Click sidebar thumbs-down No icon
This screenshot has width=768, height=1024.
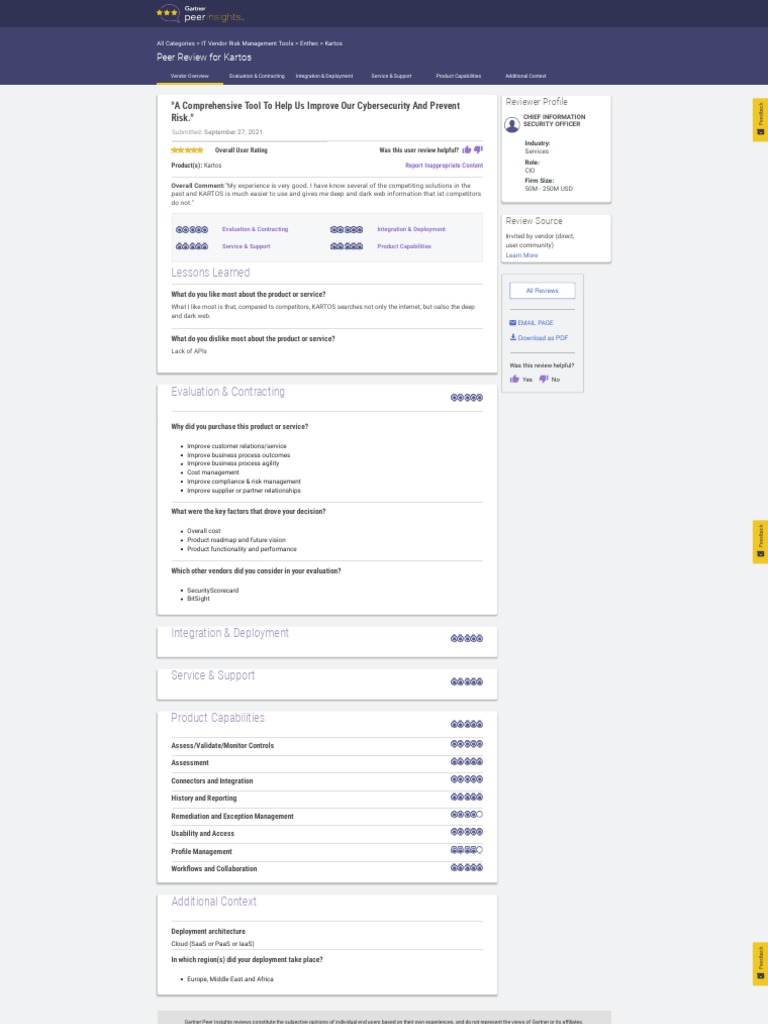point(543,379)
